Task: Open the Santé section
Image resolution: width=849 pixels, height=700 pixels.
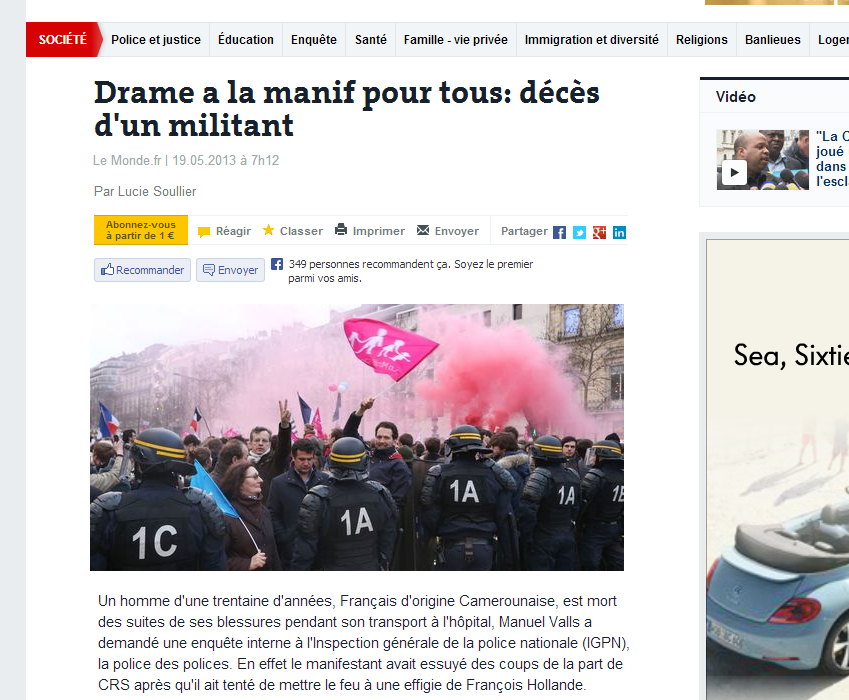Action: [x=371, y=40]
